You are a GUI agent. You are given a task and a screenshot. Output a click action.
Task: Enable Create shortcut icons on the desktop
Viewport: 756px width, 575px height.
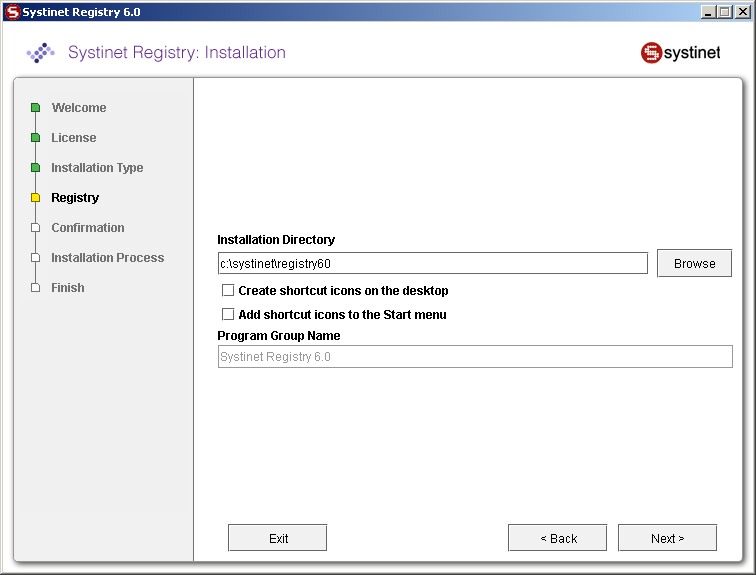(x=228, y=290)
